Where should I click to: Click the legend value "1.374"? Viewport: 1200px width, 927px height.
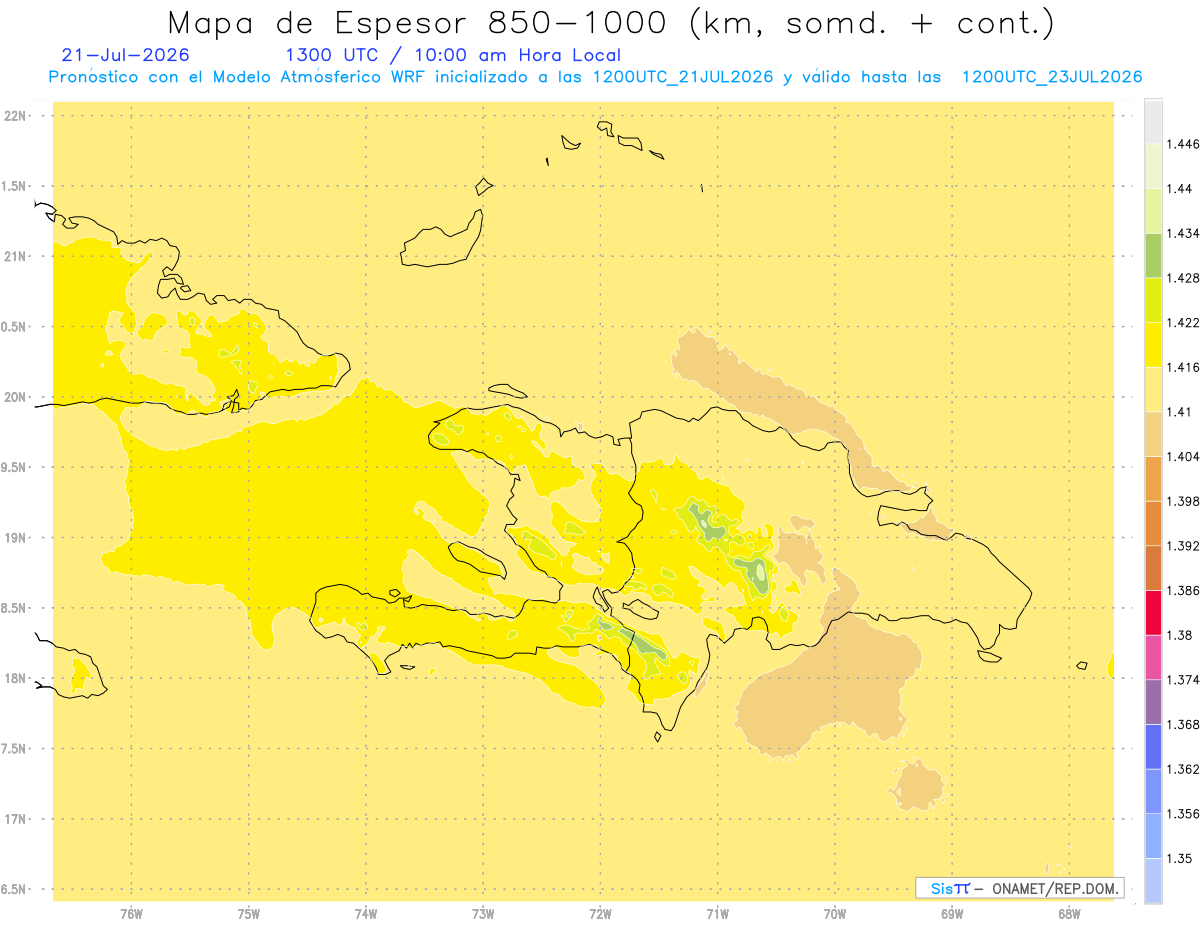[x=1183, y=679]
